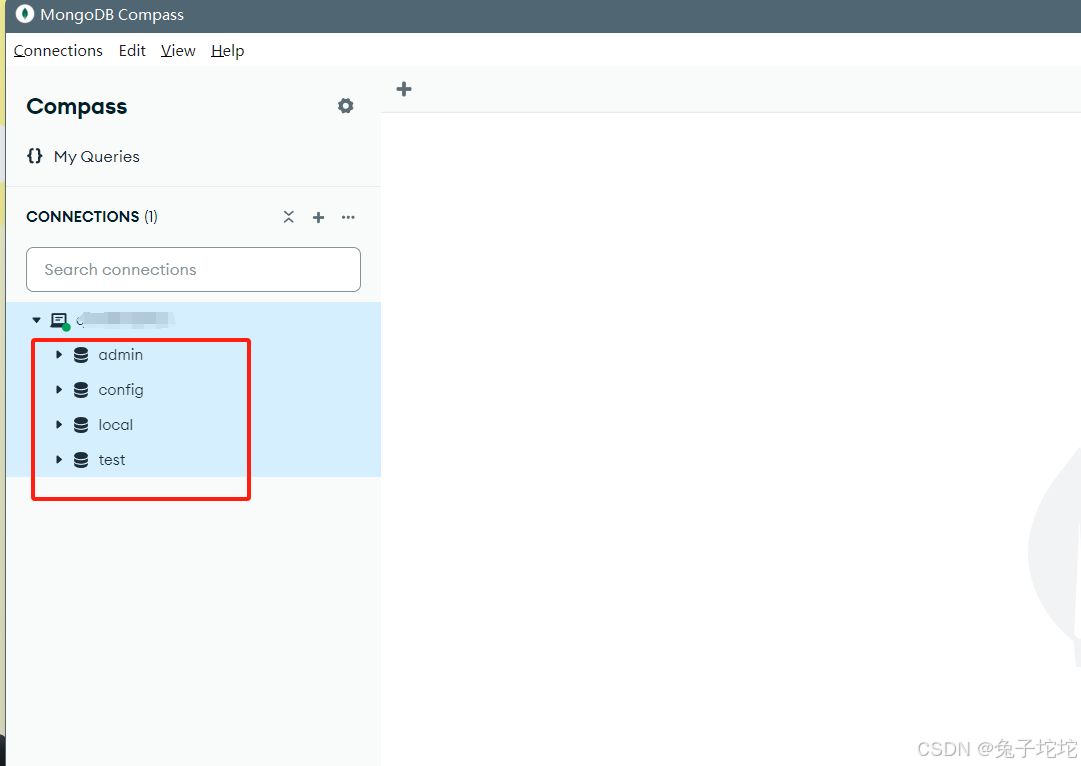Image resolution: width=1081 pixels, height=766 pixels.
Task: Click the MongoDB leaf logo in title bar
Action: (x=24, y=14)
